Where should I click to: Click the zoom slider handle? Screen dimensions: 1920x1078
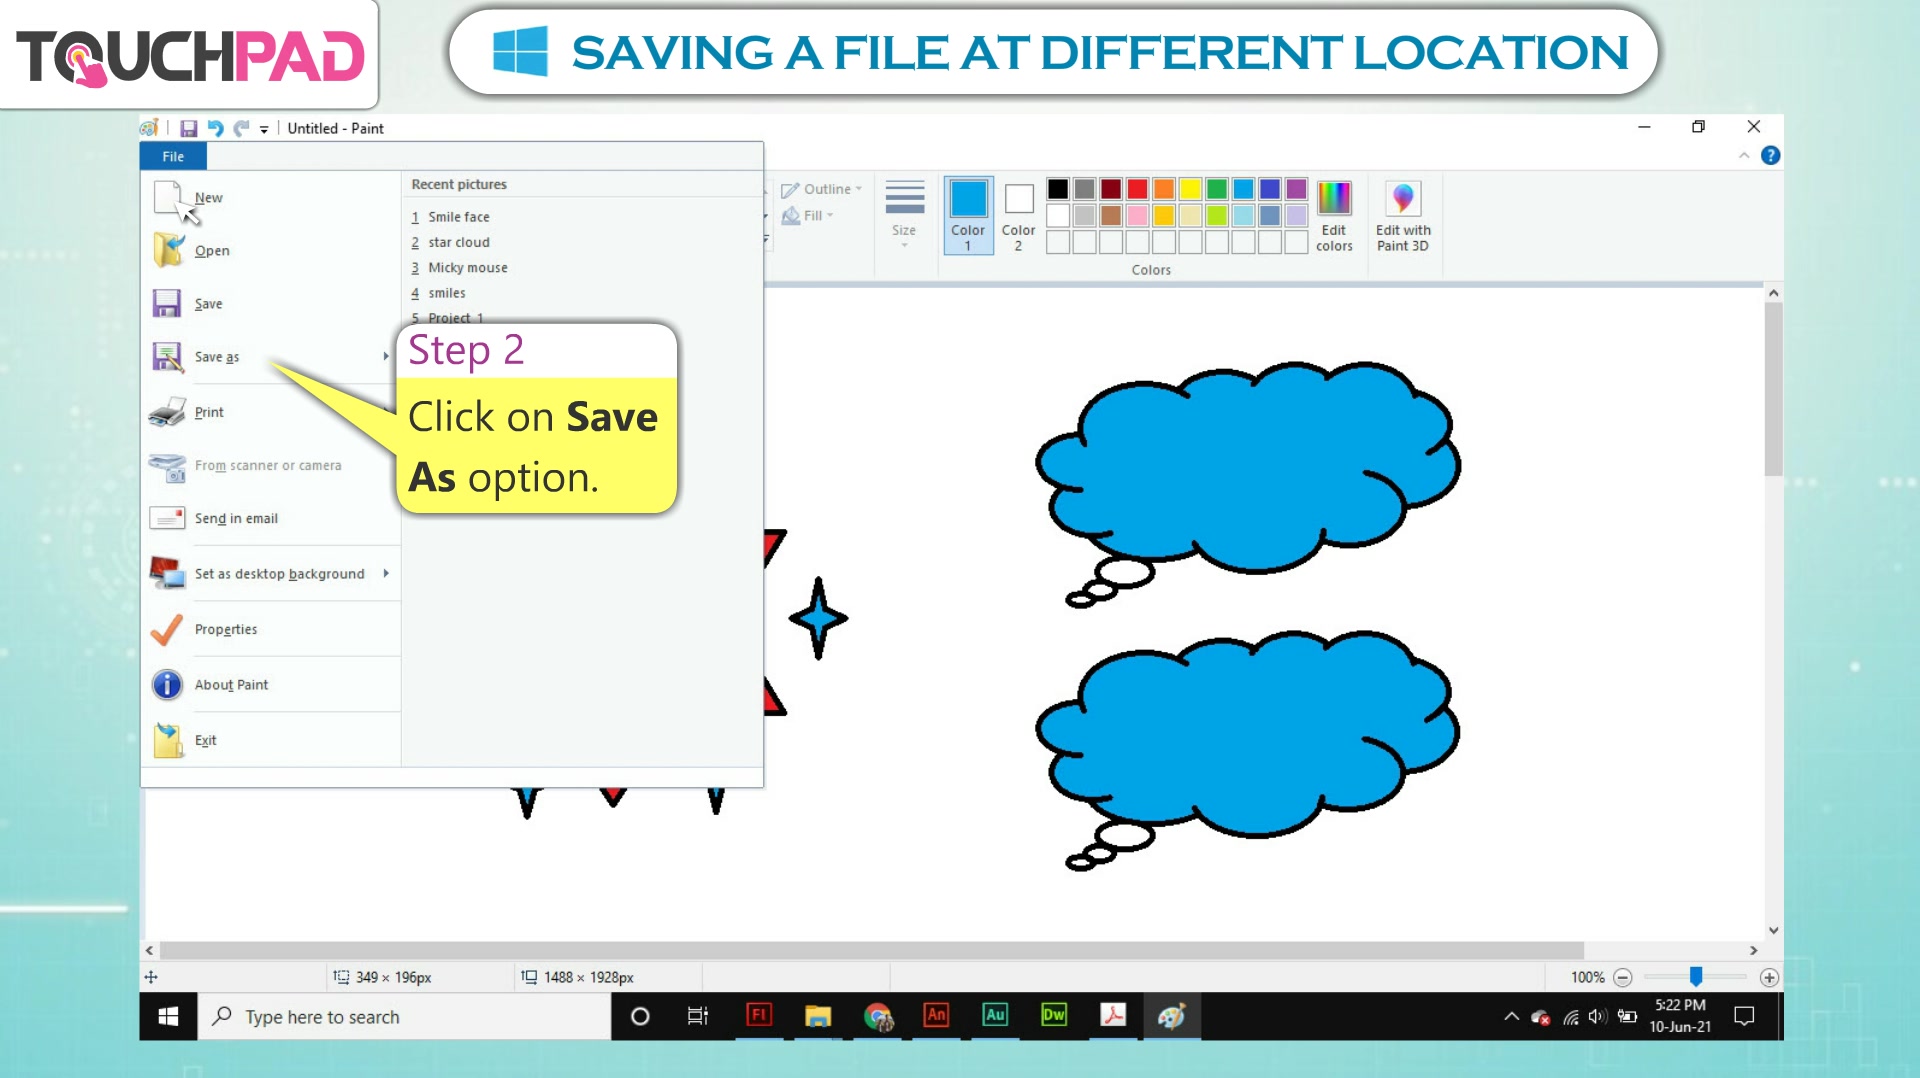[1696, 977]
